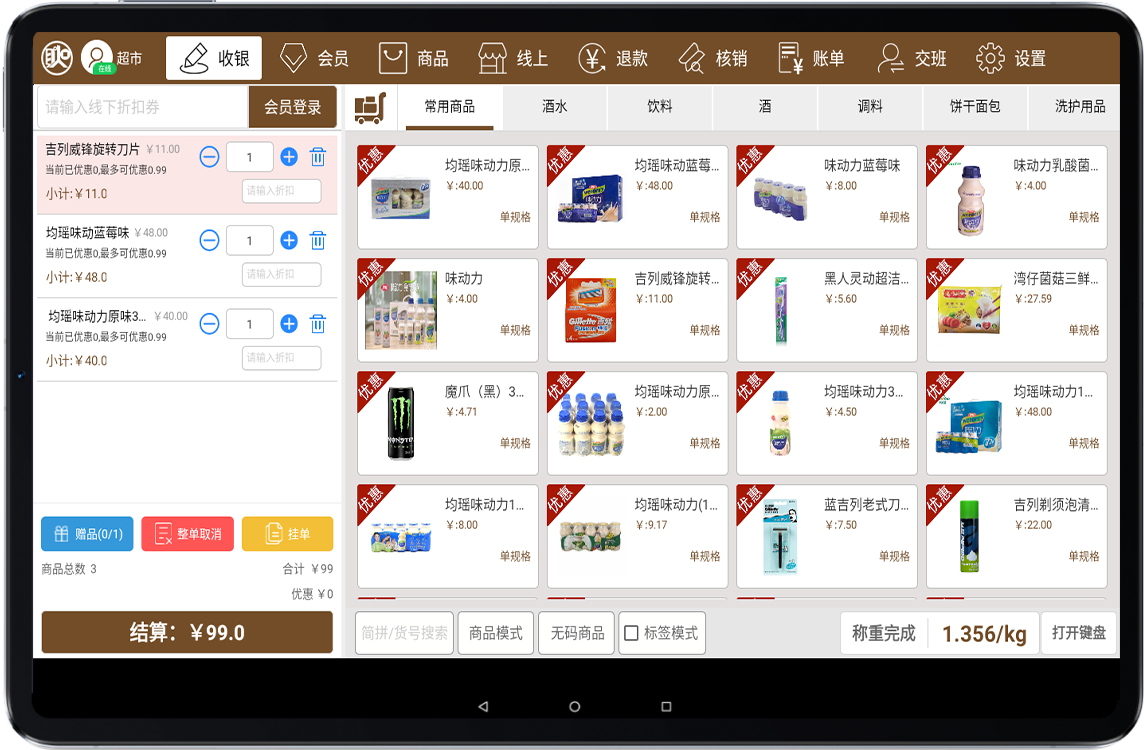
Task: Click the 打开键盘 button
Action: pyautogui.click(x=1078, y=633)
